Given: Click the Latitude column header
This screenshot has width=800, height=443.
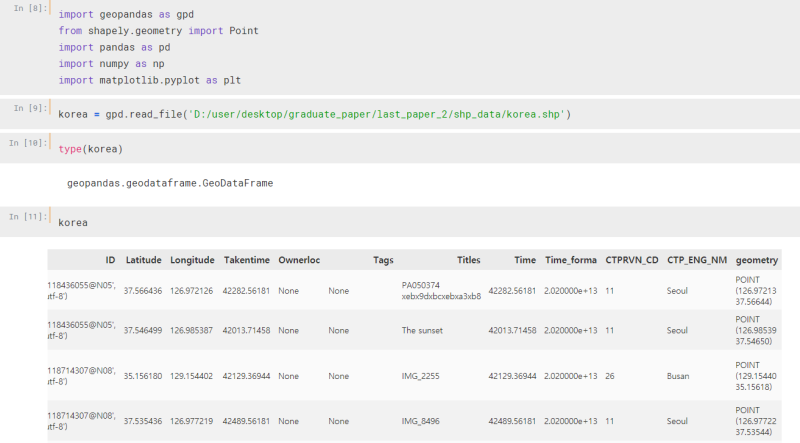Looking at the screenshot, I should [x=143, y=260].
